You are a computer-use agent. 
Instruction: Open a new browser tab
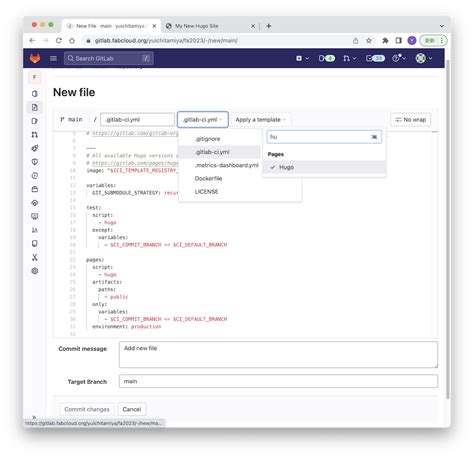pyautogui.click(x=269, y=26)
